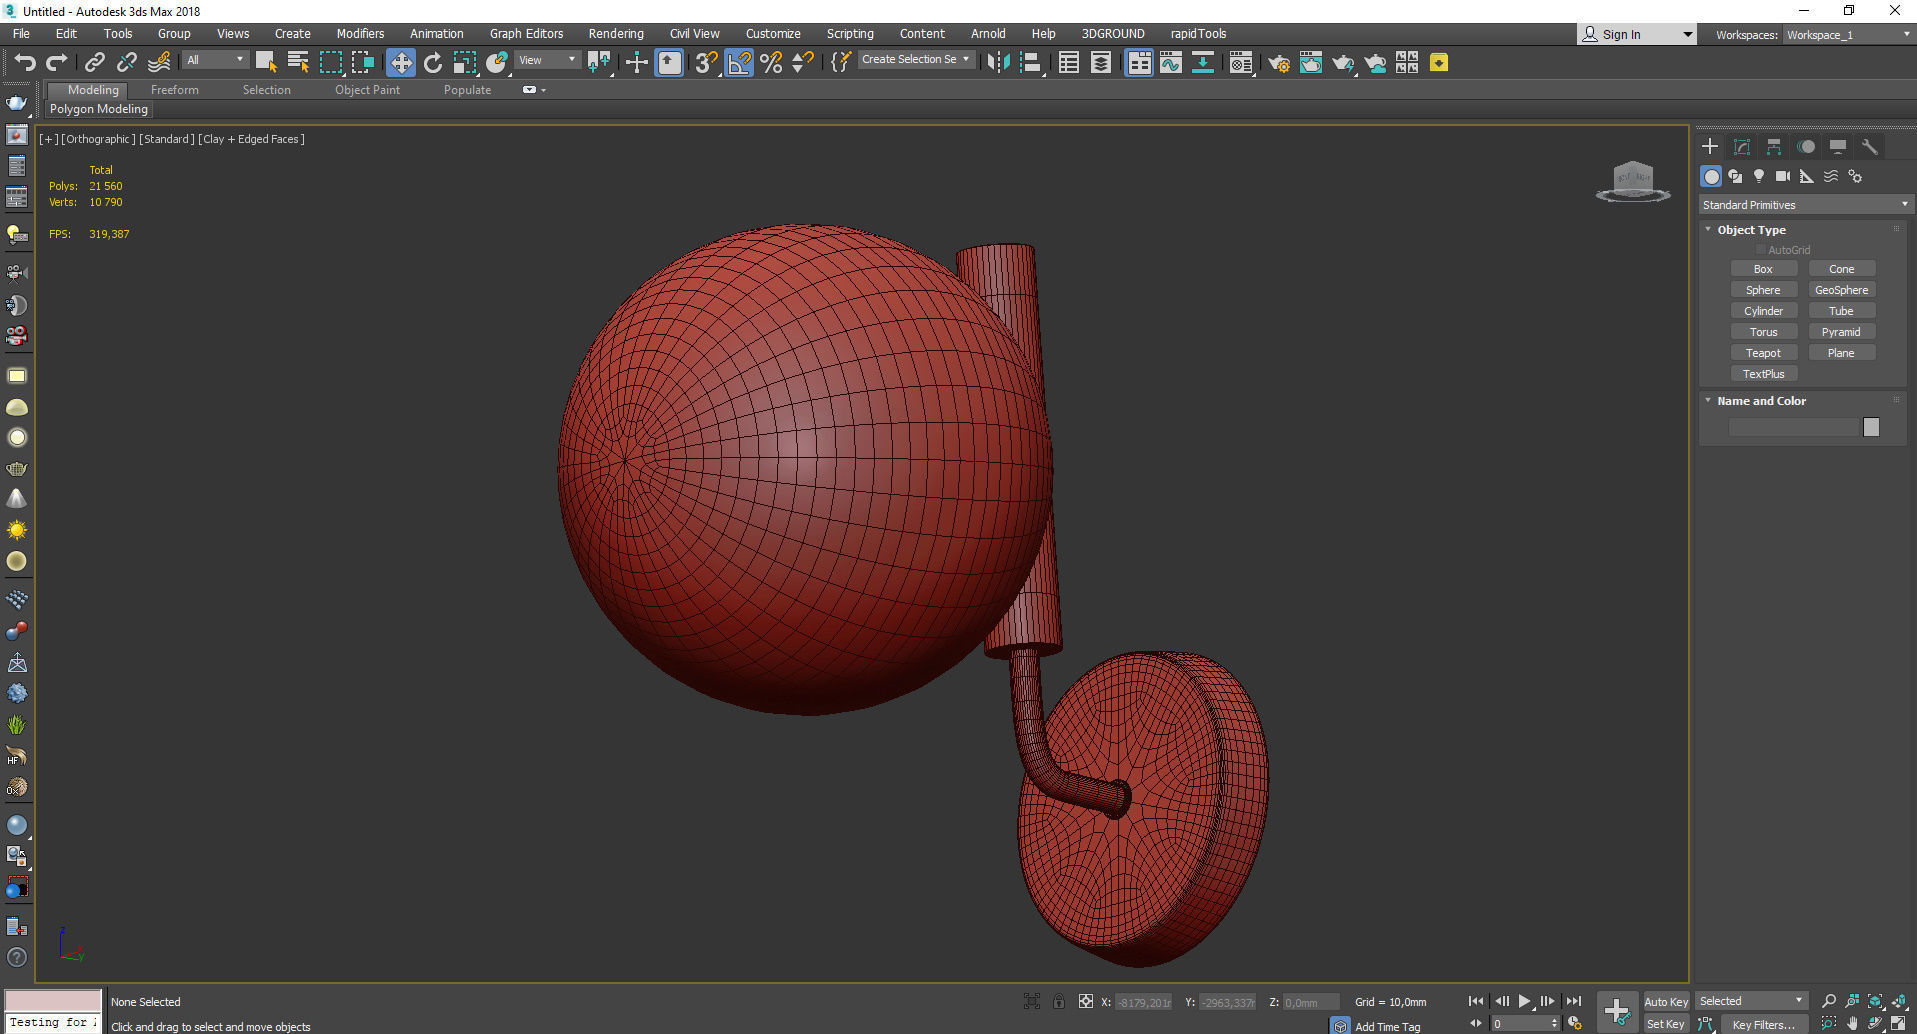
Task: Switch command panel to Hierarchy tab
Action: pos(1774,147)
